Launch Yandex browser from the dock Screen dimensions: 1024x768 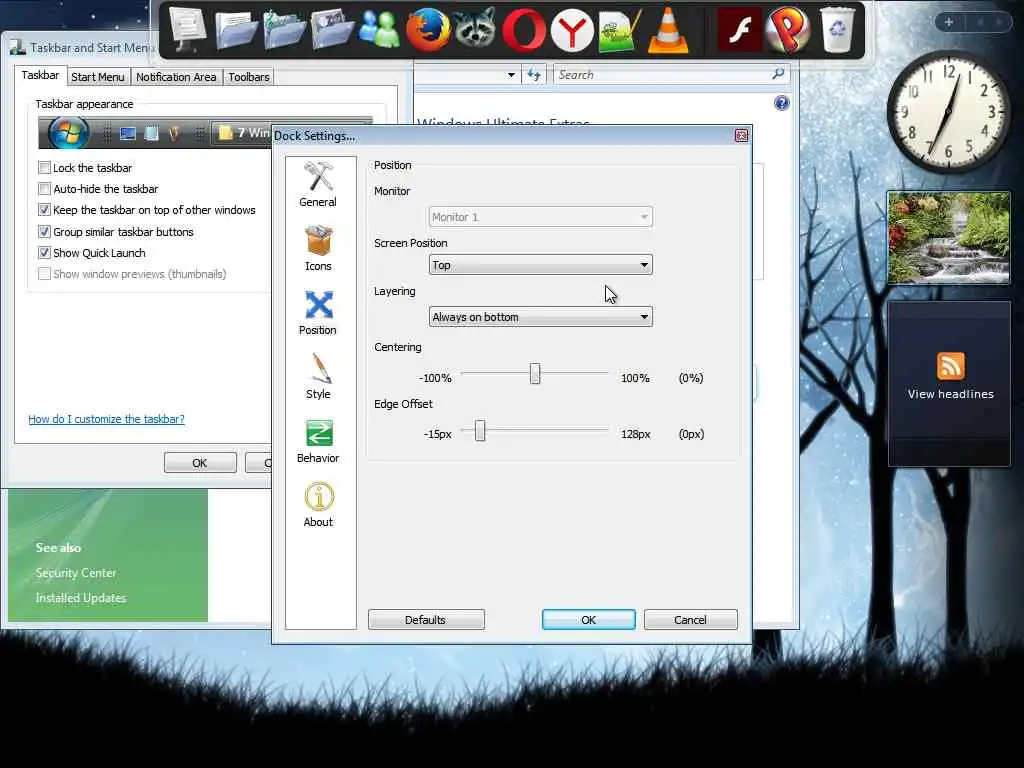[x=571, y=30]
